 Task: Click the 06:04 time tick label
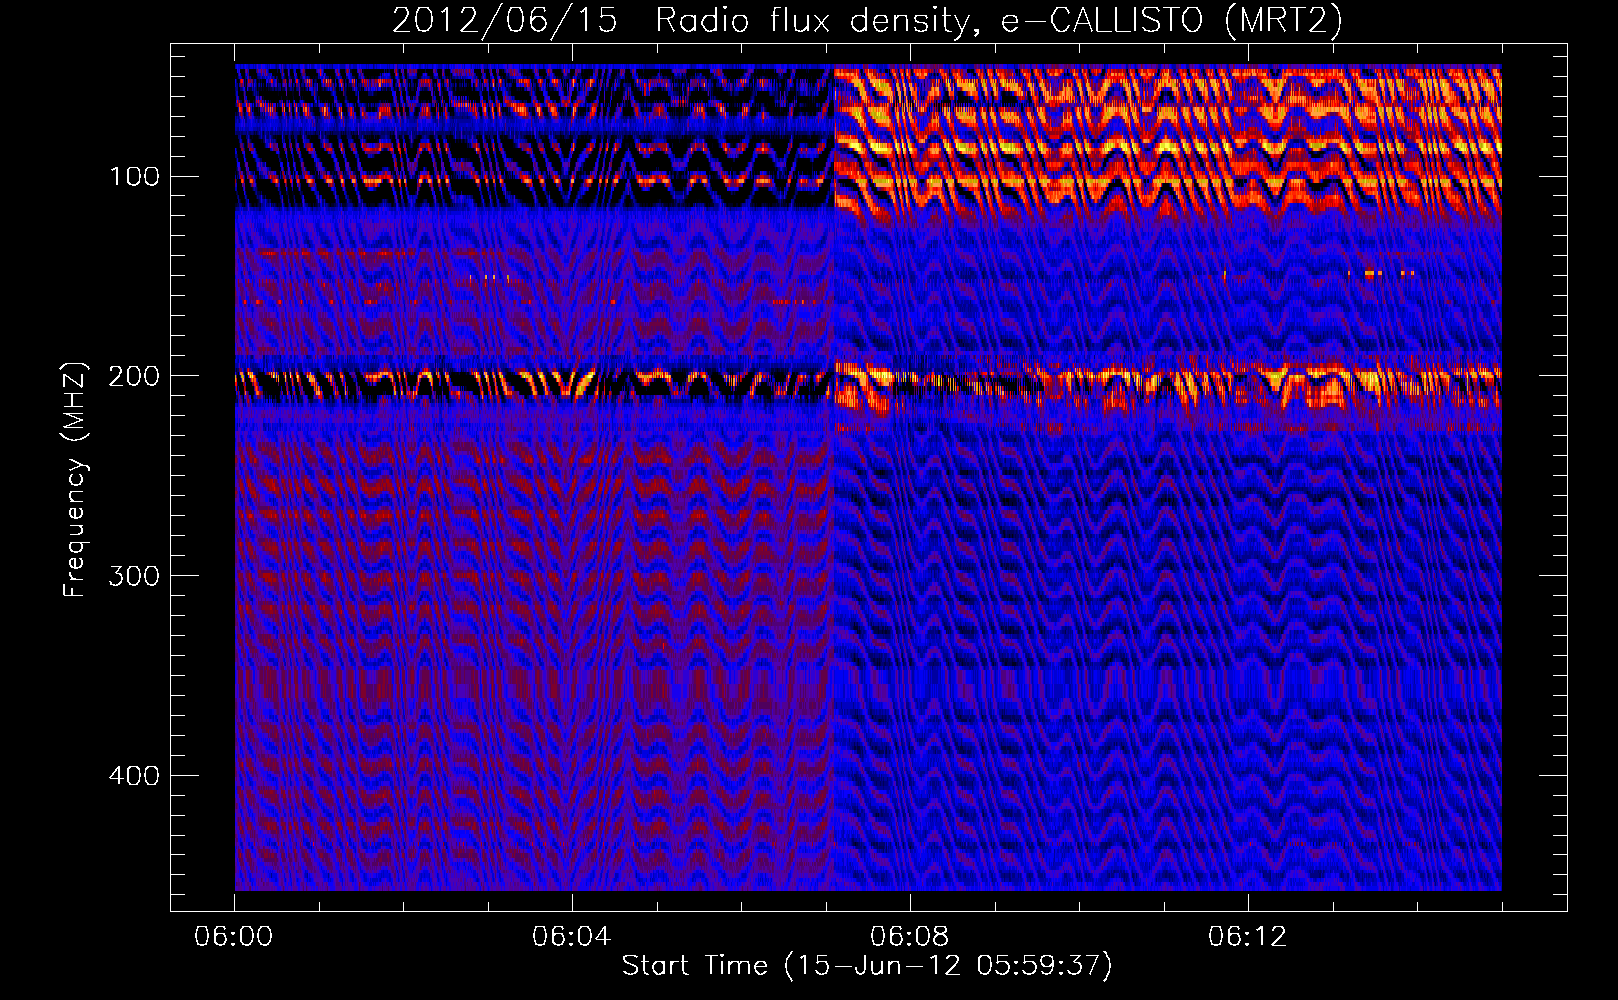572,936
